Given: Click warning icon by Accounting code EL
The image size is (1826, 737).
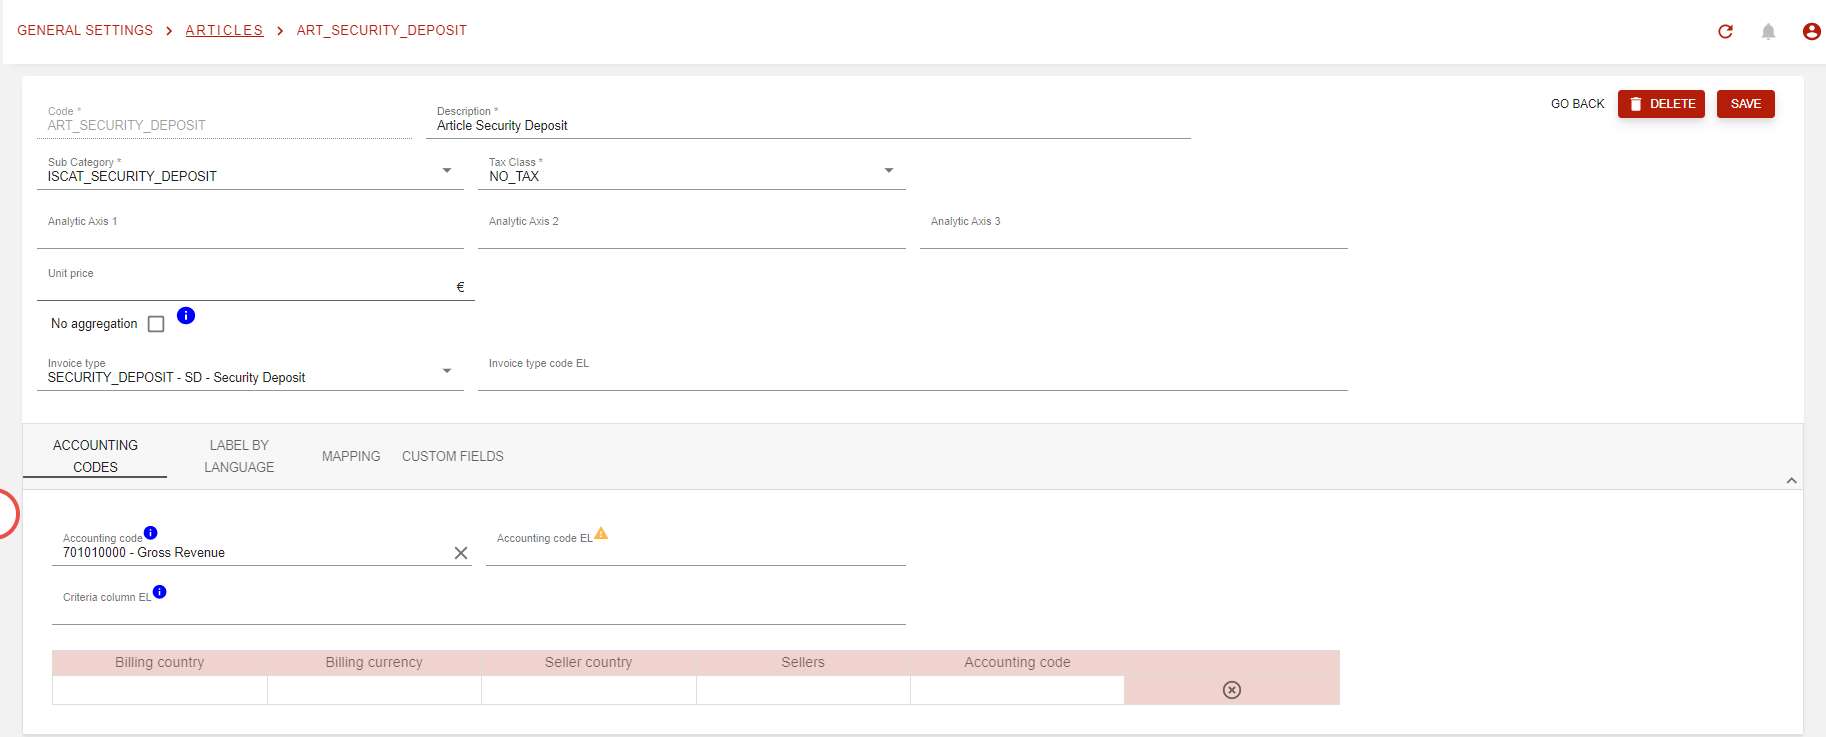Looking at the screenshot, I should click(x=601, y=534).
